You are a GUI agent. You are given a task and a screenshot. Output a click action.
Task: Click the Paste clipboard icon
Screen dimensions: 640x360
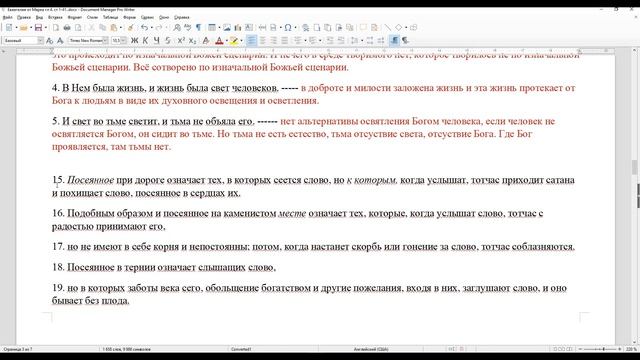click(114, 28)
